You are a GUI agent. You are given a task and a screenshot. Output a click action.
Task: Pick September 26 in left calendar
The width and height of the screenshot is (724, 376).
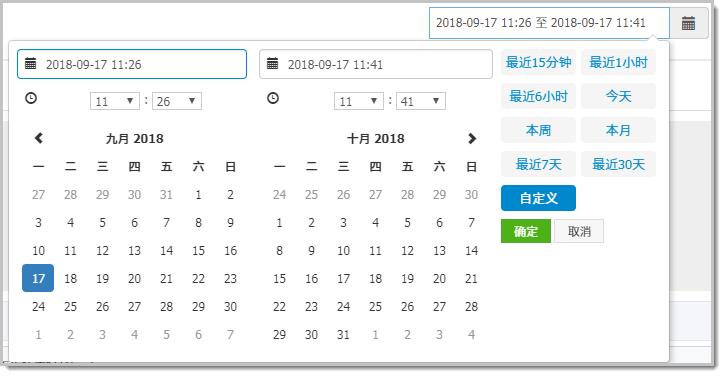[103, 306]
